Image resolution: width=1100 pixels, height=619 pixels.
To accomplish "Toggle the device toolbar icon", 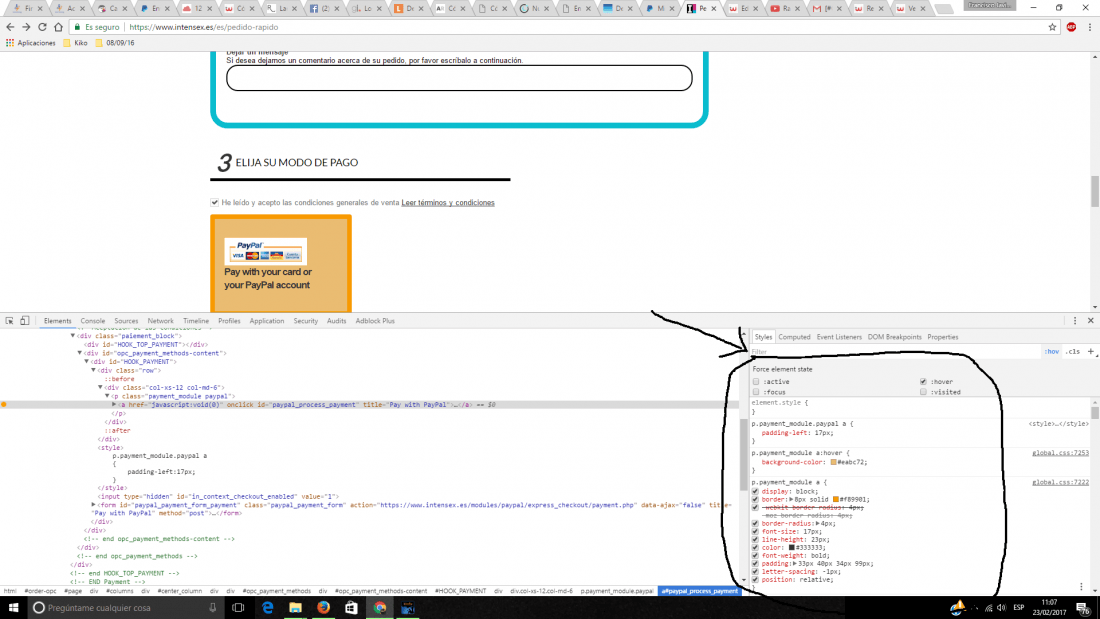I will tap(25, 321).
